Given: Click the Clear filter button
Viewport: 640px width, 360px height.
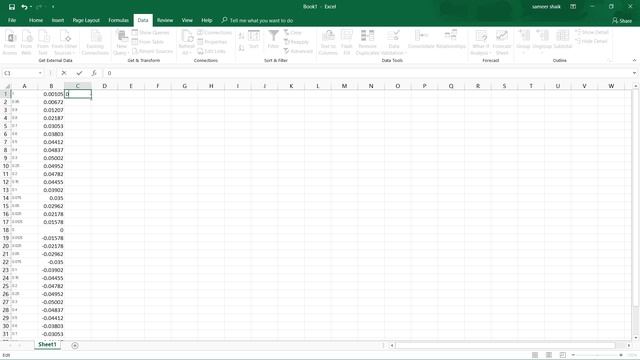Looking at the screenshot, I should [x=293, y=32].
